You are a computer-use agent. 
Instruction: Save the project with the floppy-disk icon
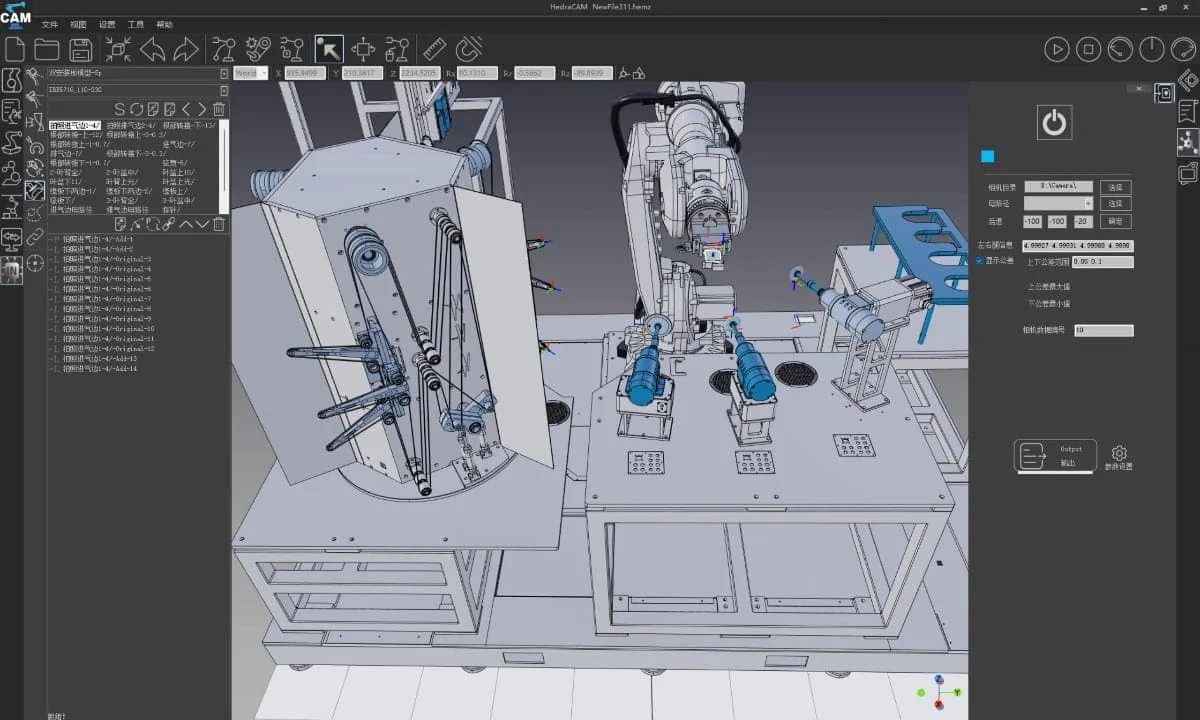81,49
